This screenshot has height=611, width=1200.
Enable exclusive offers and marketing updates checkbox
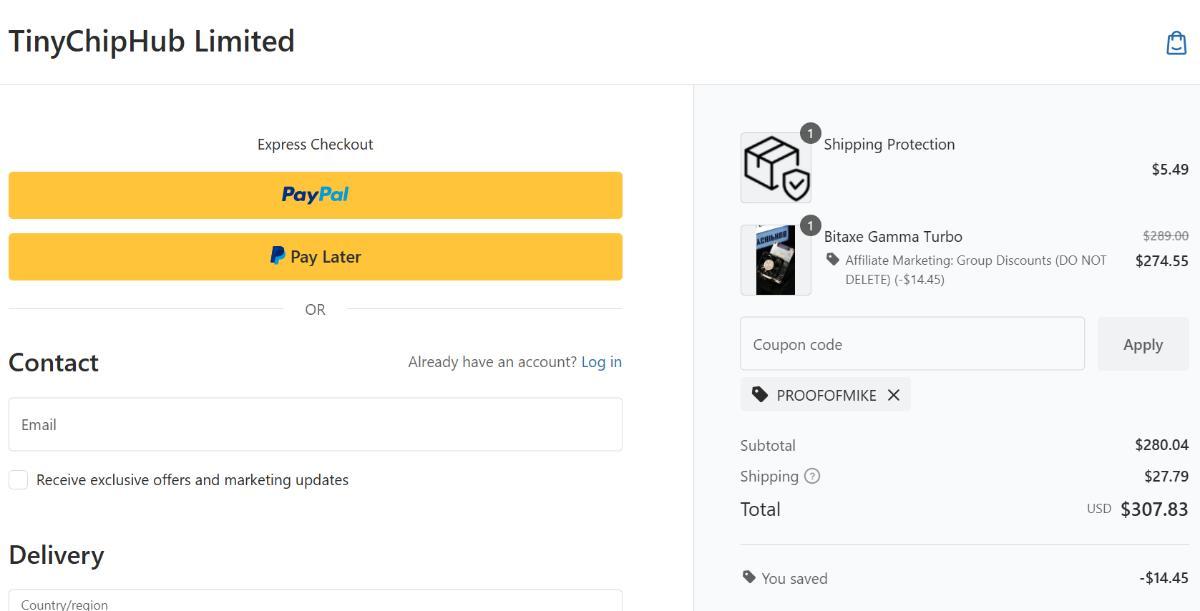19,480
